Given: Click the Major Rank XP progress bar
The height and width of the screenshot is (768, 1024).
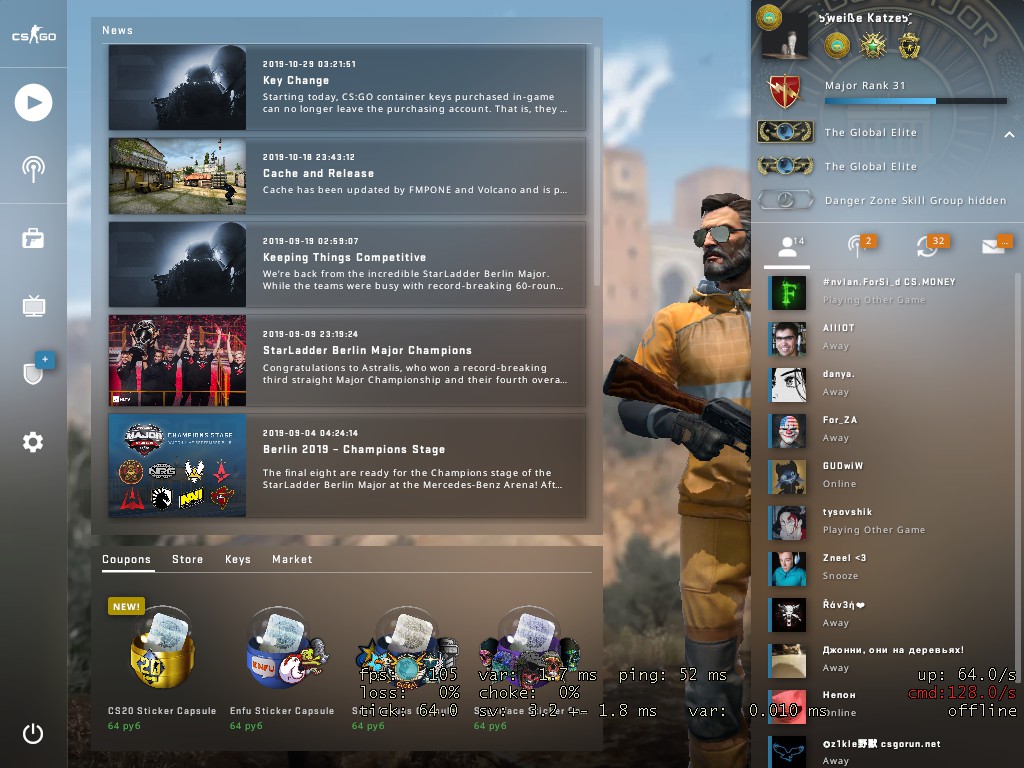Looking at the screenshot, I should point(916,101).
